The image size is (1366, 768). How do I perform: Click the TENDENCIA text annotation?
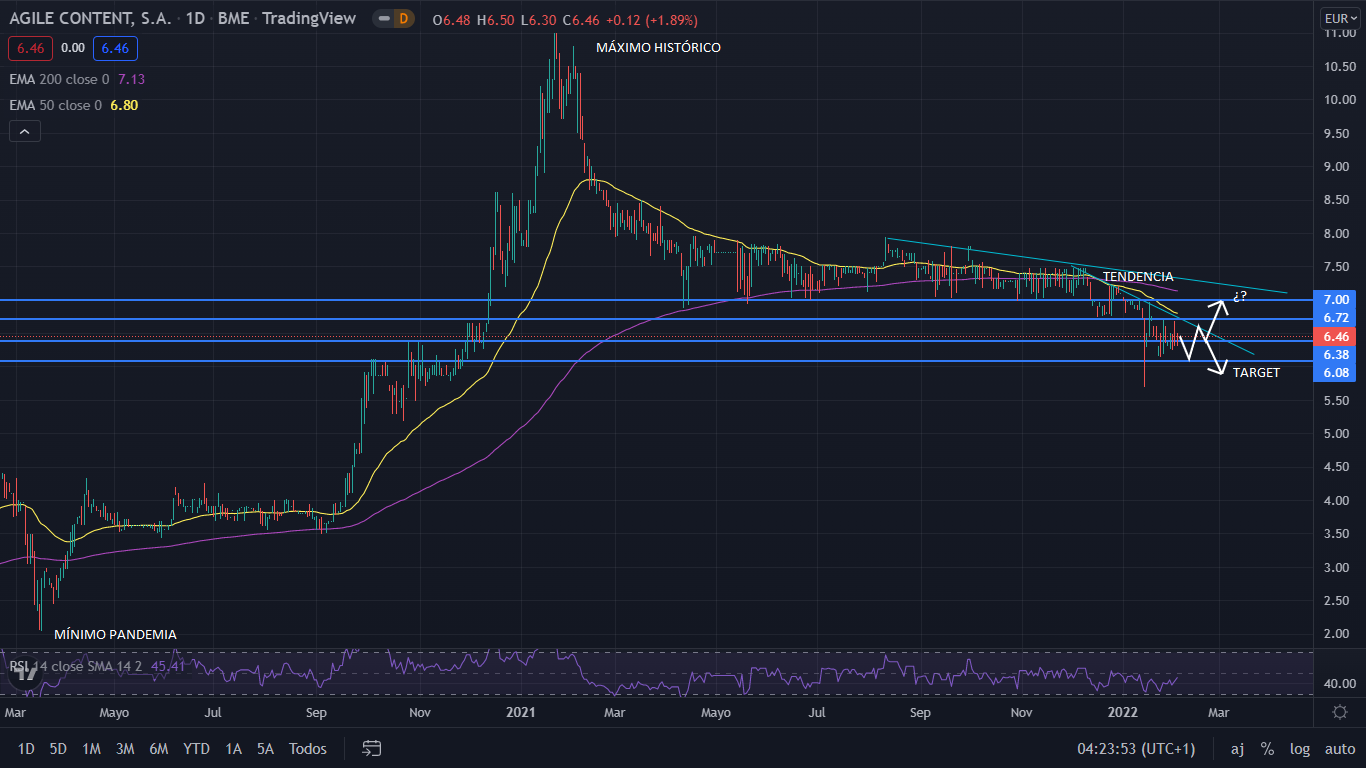pos(1138,276)
